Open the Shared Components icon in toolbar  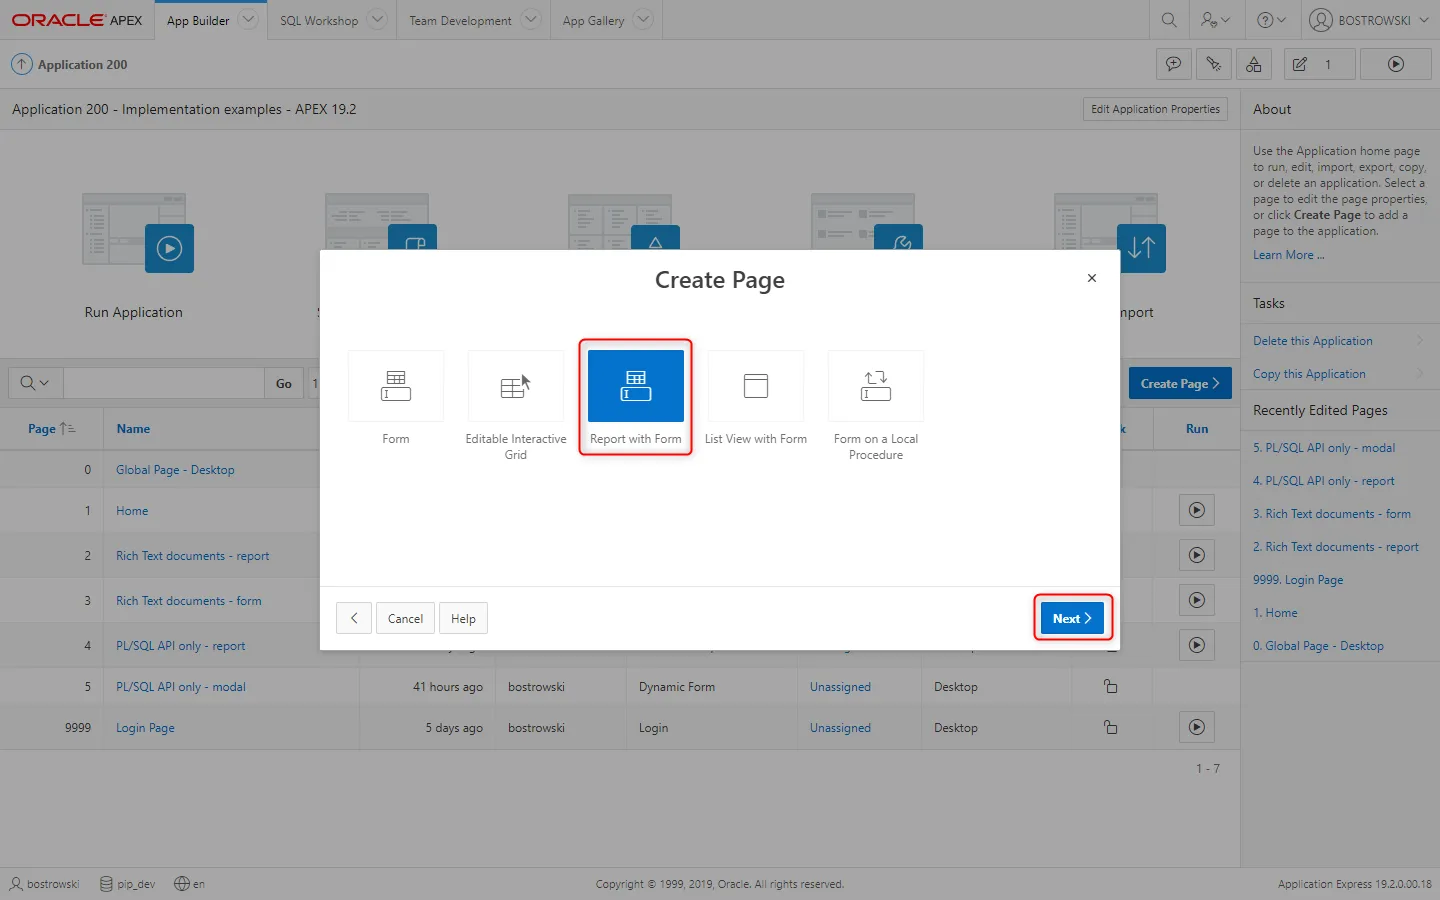click(x=1253, y=64)
